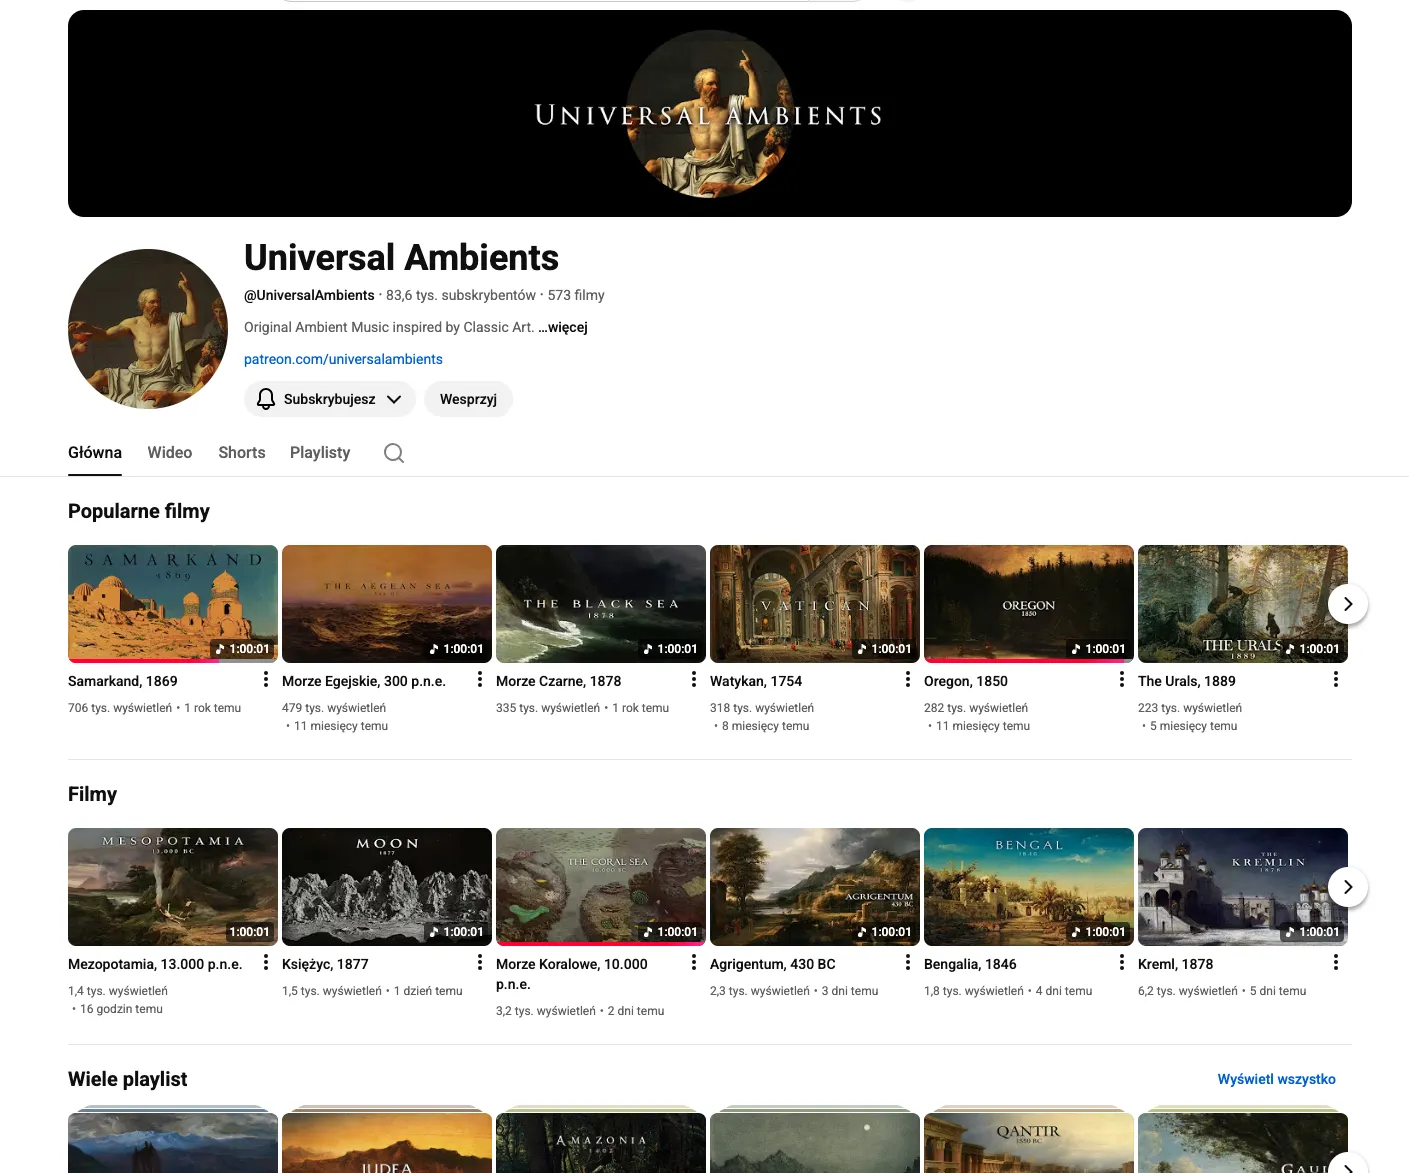Open options menu for Bengalia, 1846
The width and height of the screenshot is (1409, 1173).
click(1121, 962)
